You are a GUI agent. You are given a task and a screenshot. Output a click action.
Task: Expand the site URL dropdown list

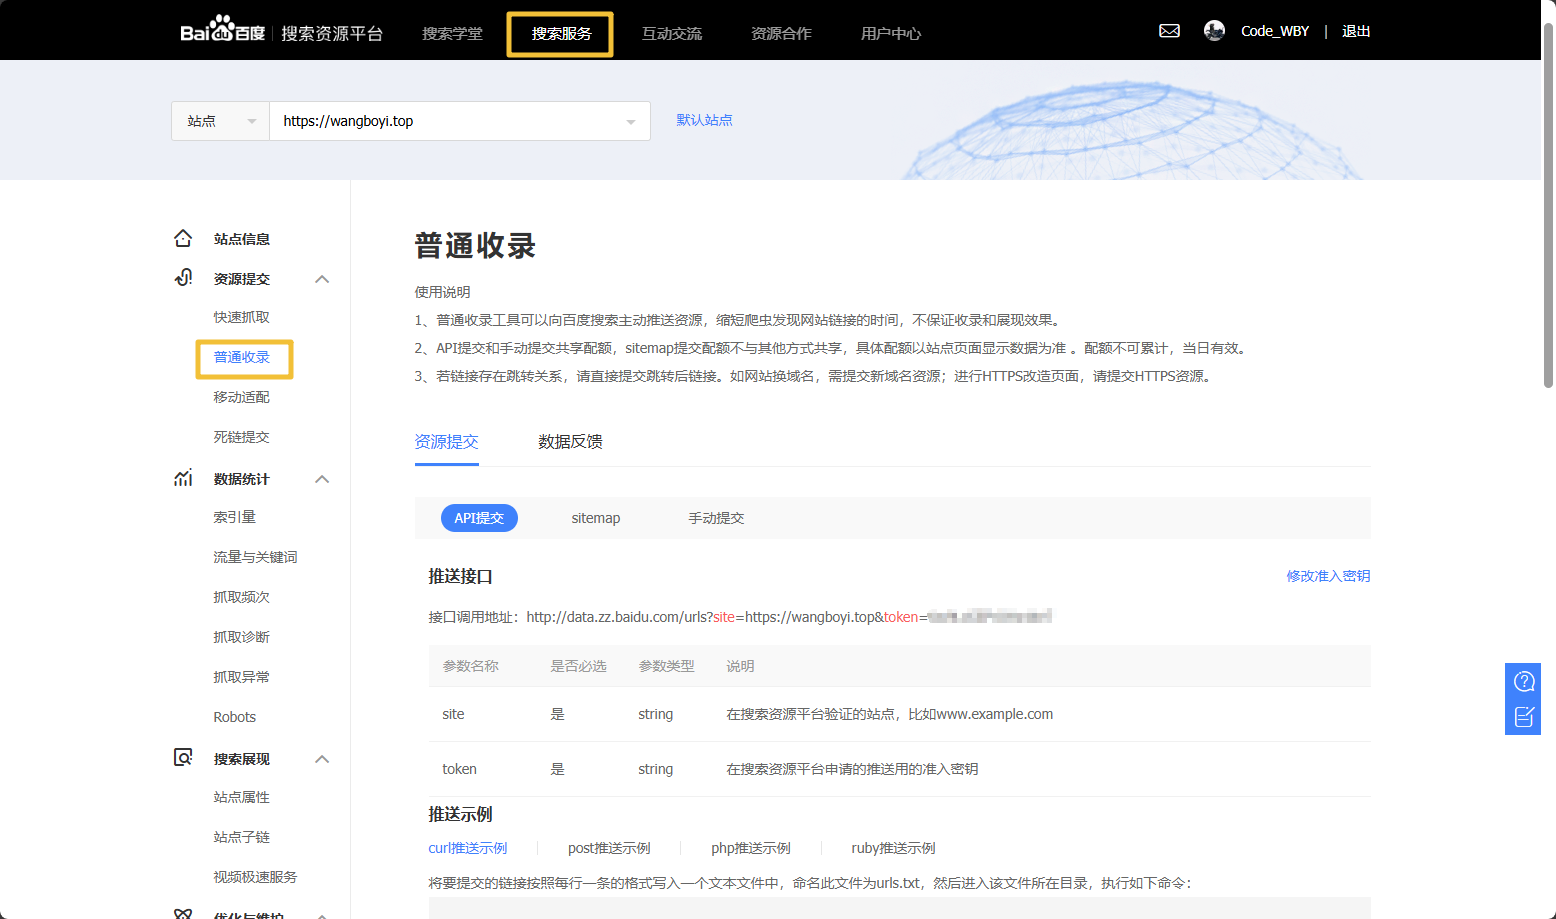[630, 122]
